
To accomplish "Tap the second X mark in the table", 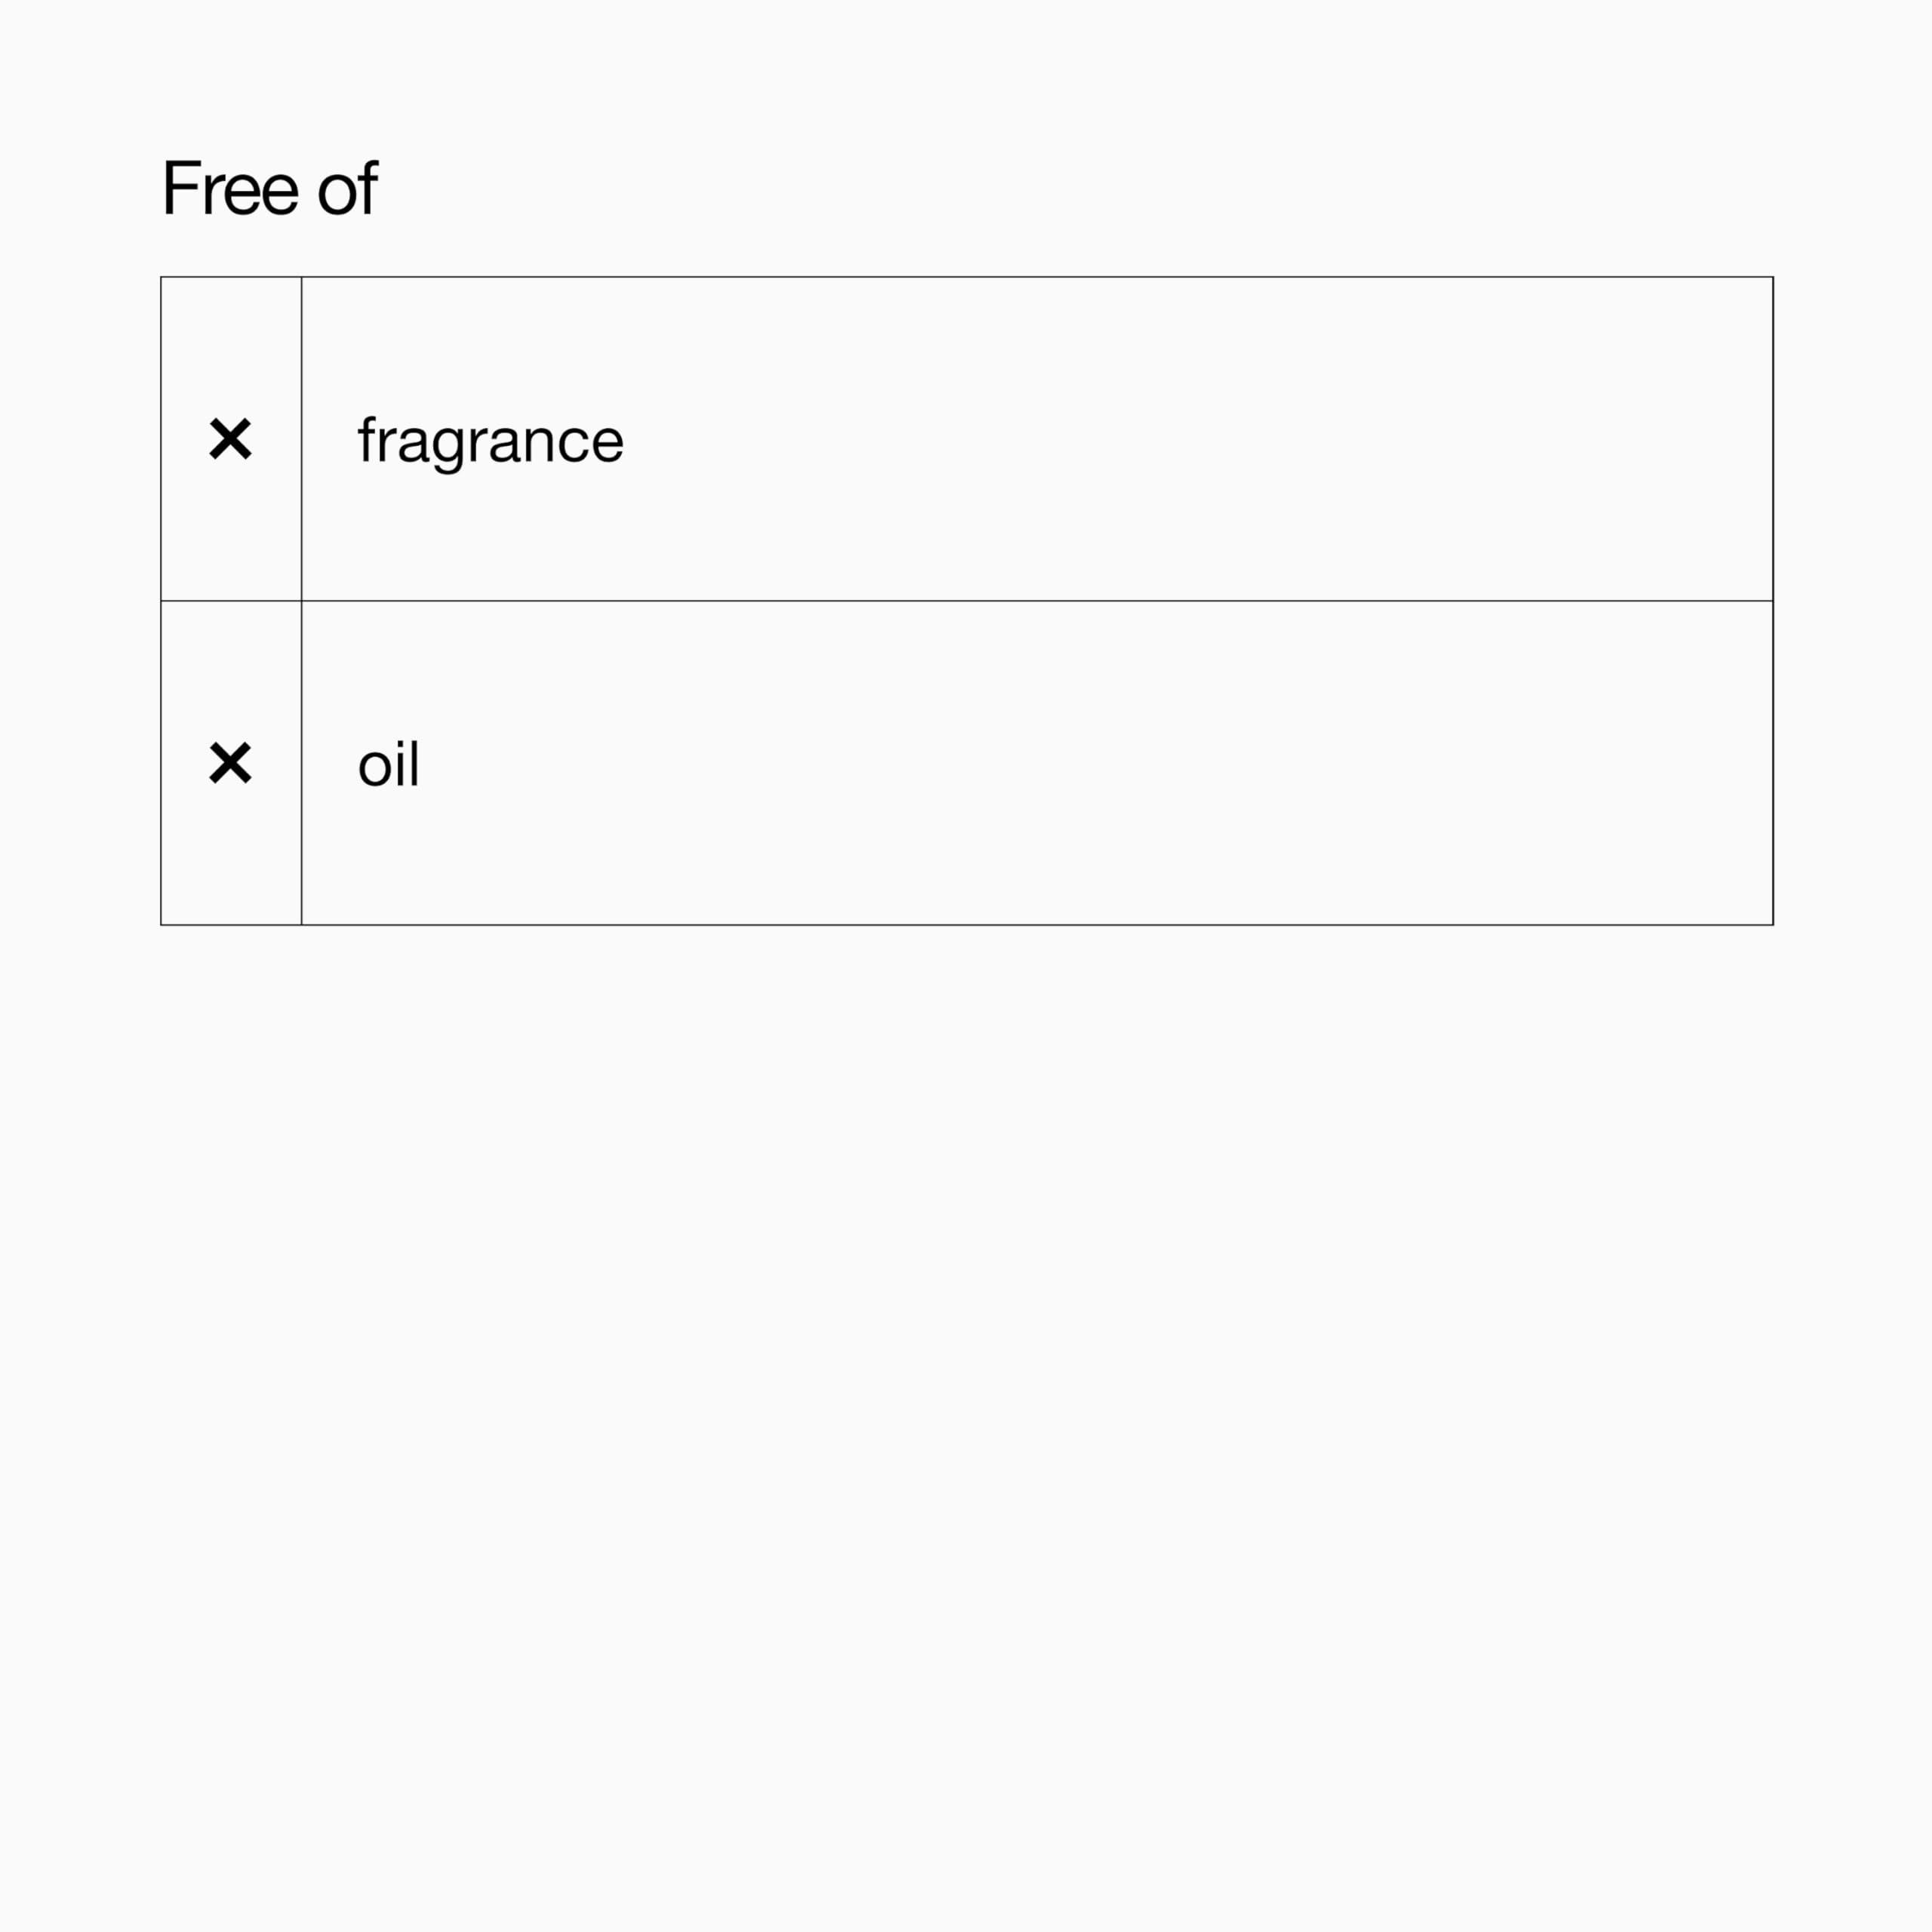I will tap(230, 763).
